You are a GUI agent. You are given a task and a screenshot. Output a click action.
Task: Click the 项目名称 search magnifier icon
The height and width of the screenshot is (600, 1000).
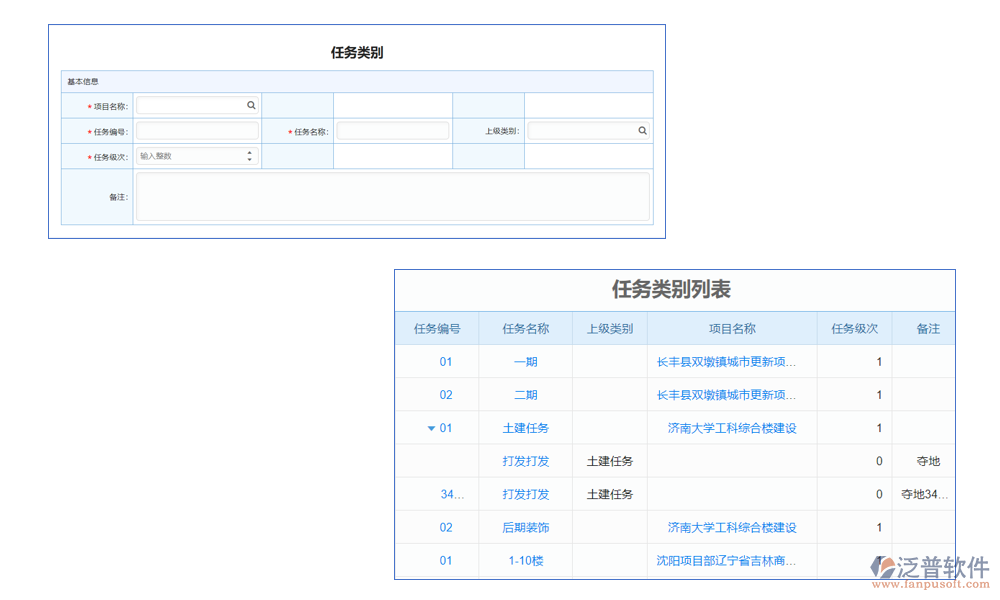250,104
